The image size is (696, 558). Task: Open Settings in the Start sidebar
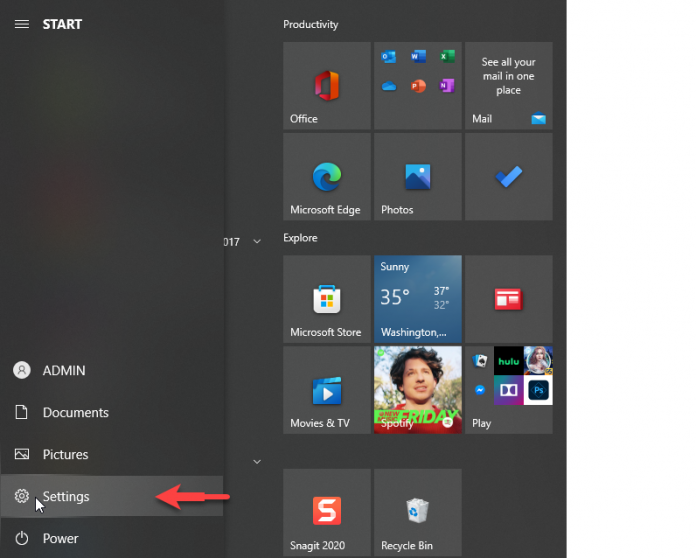[66, 496]
